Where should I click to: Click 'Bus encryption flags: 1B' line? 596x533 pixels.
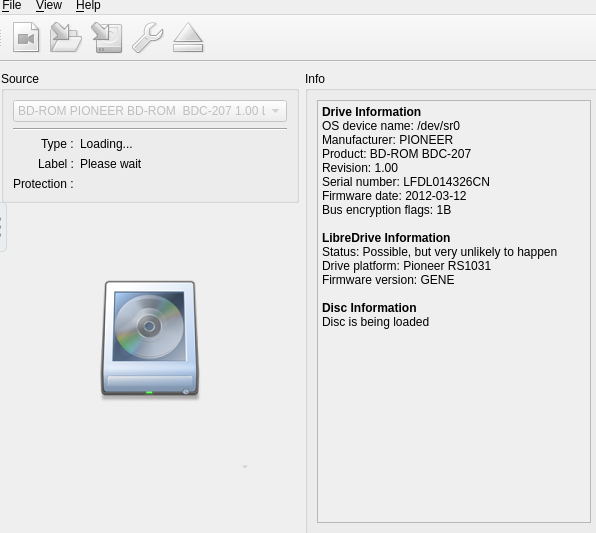[x=387, y=210]
